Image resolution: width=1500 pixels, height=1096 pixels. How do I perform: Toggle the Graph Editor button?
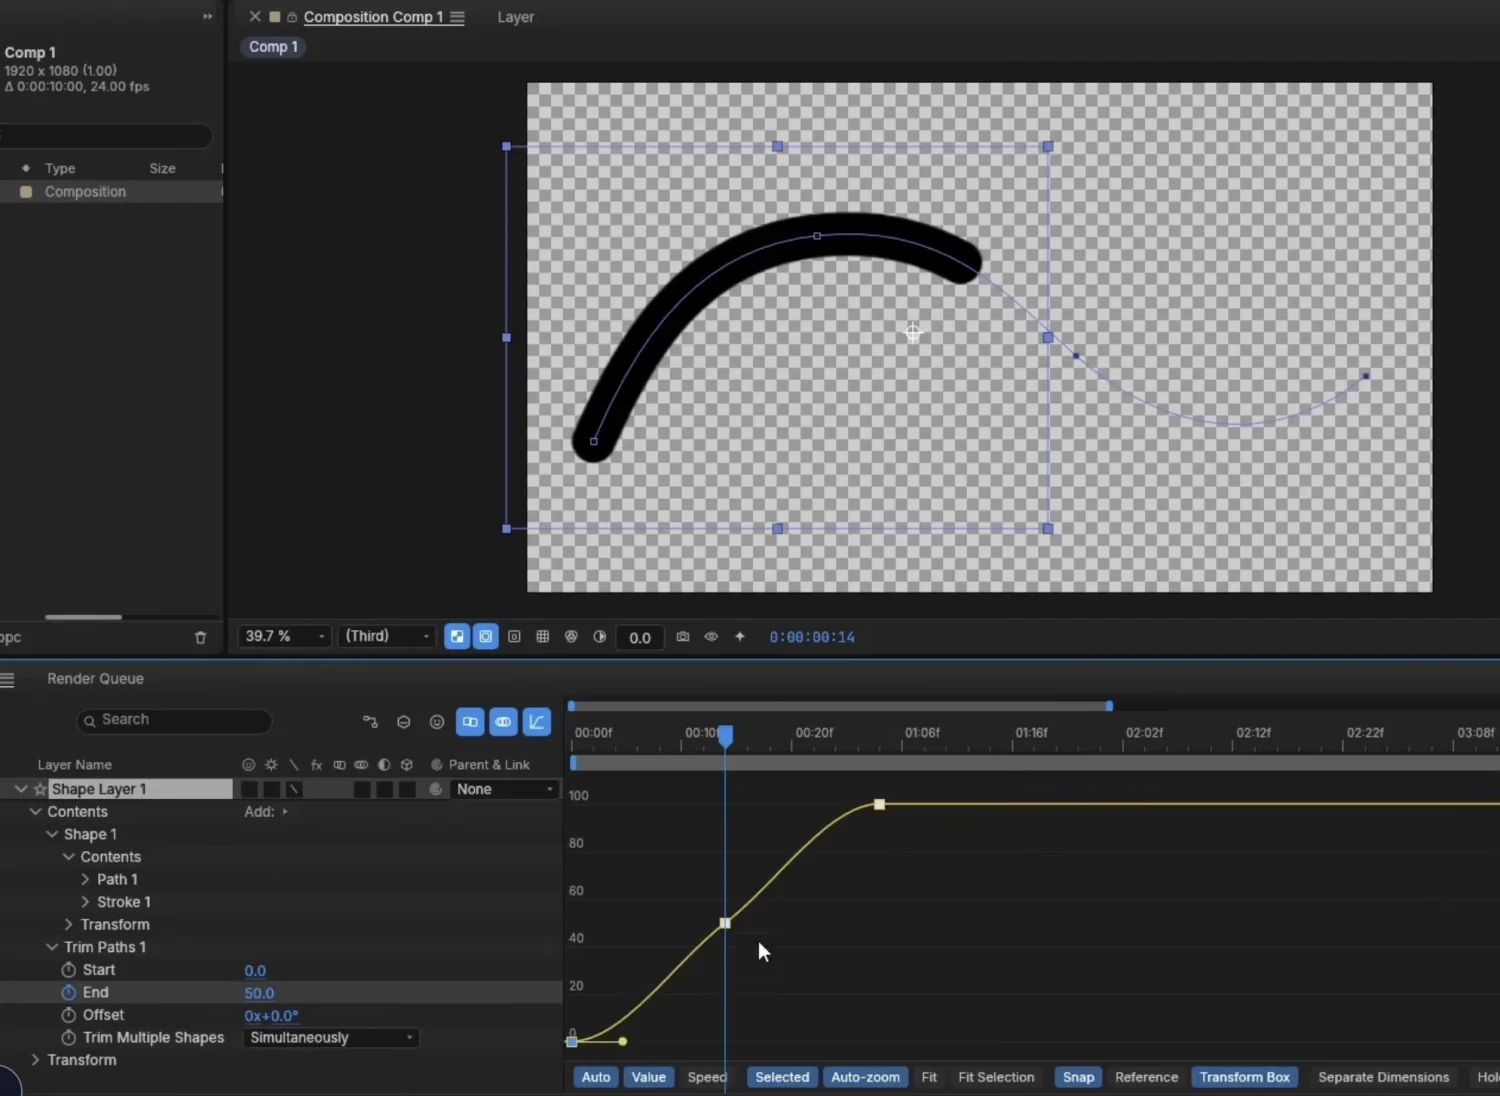pos(537,722)
